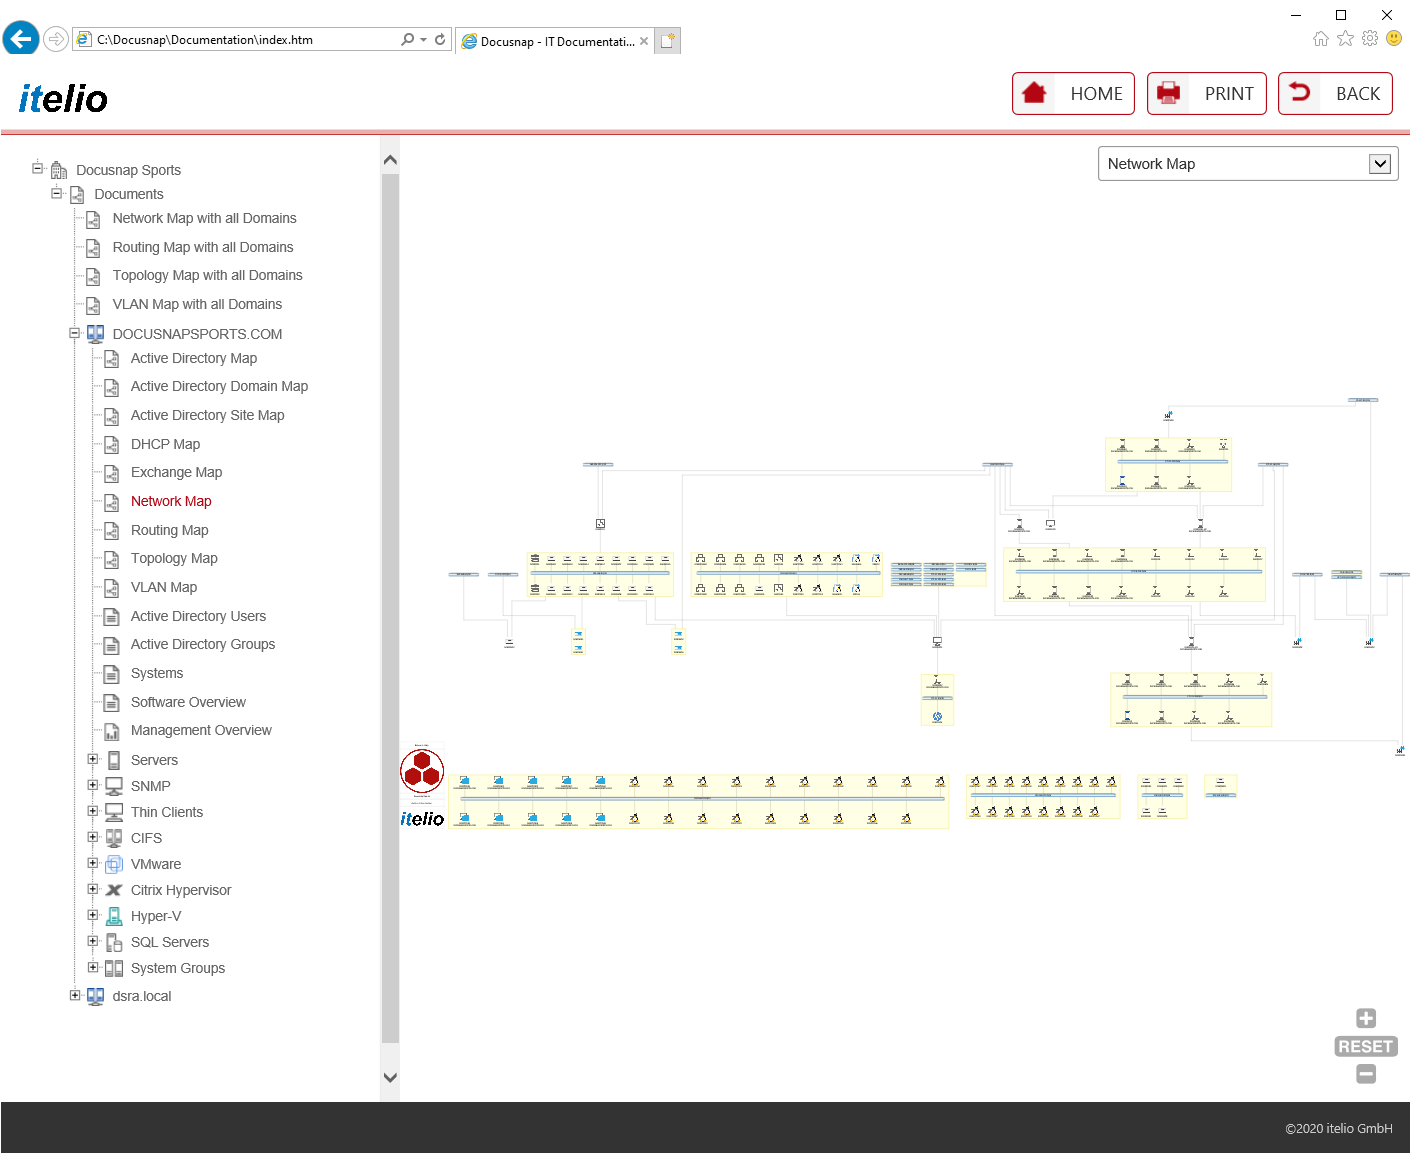Zoom in with the plus icon
The height and width of the screenshot is (1160, 1411).
click(1366, 1018)
